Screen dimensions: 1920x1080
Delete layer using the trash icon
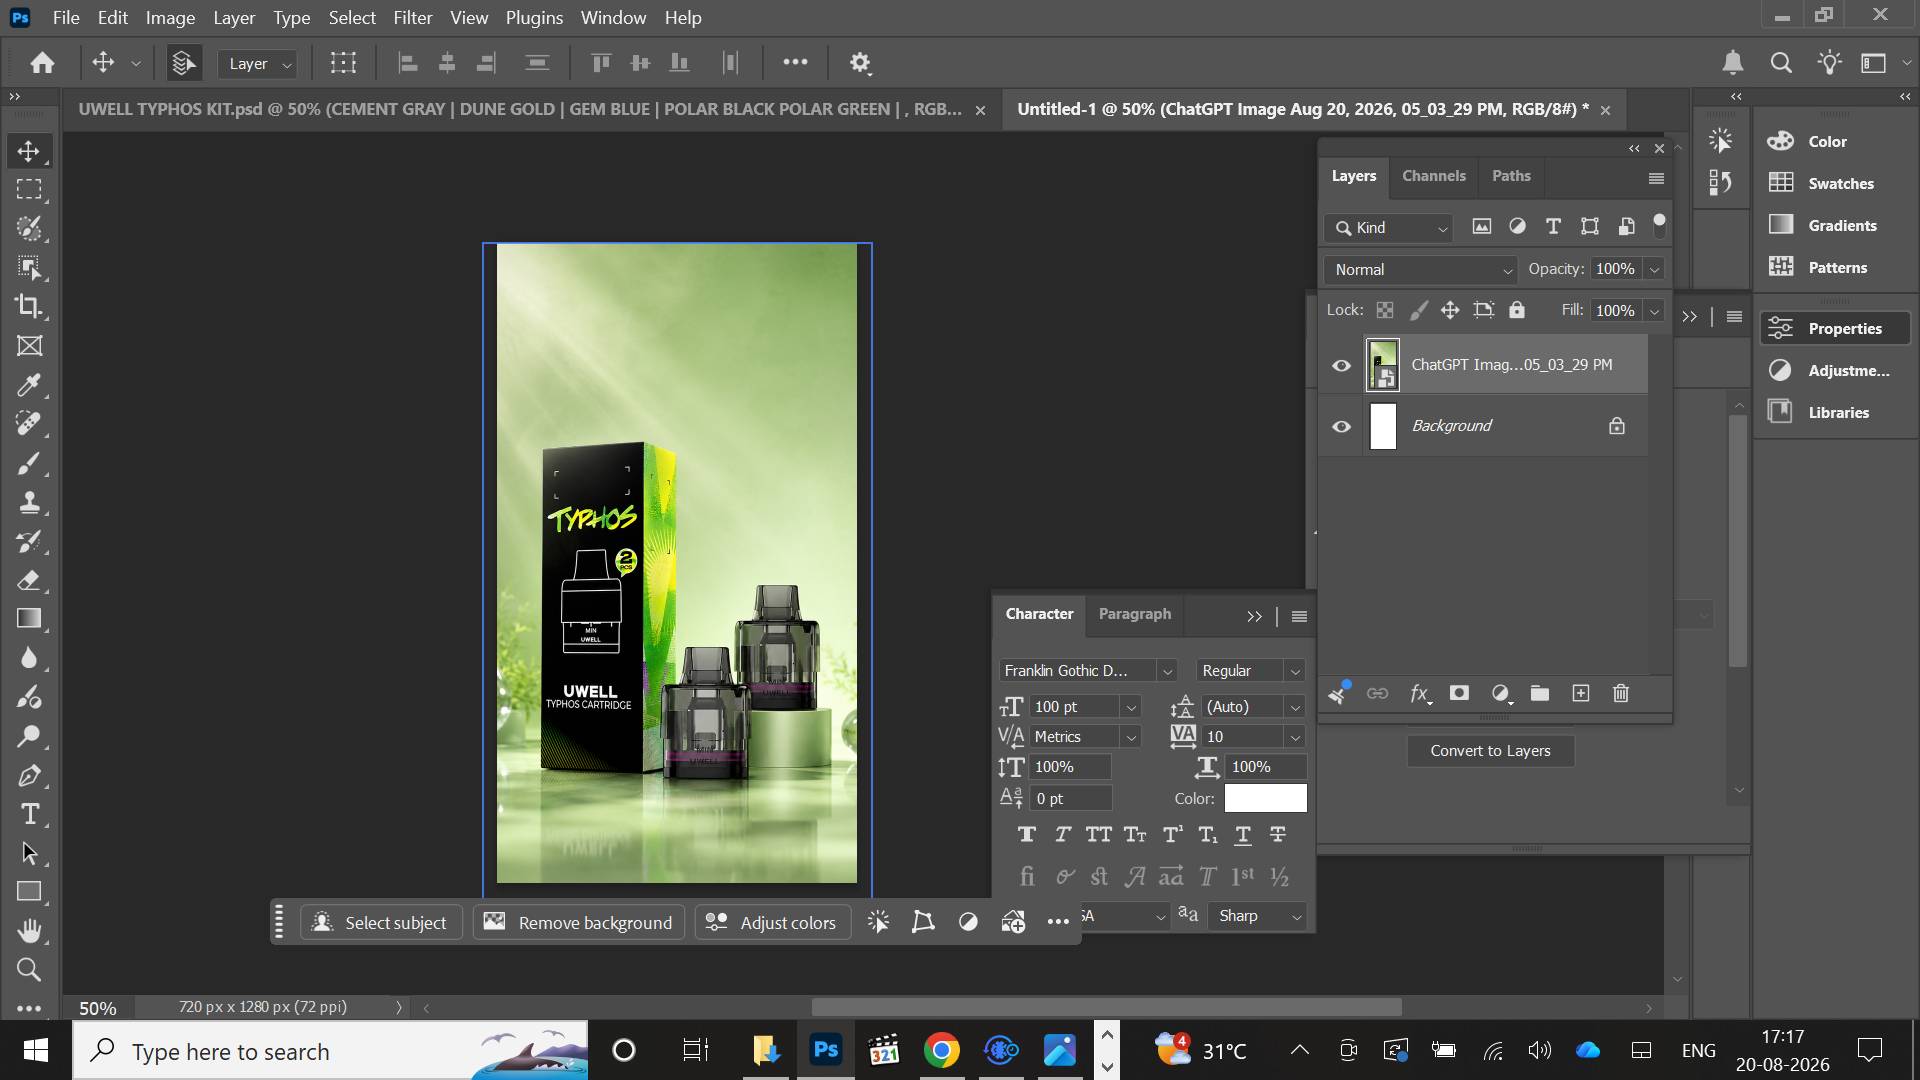pos(1621,693)
